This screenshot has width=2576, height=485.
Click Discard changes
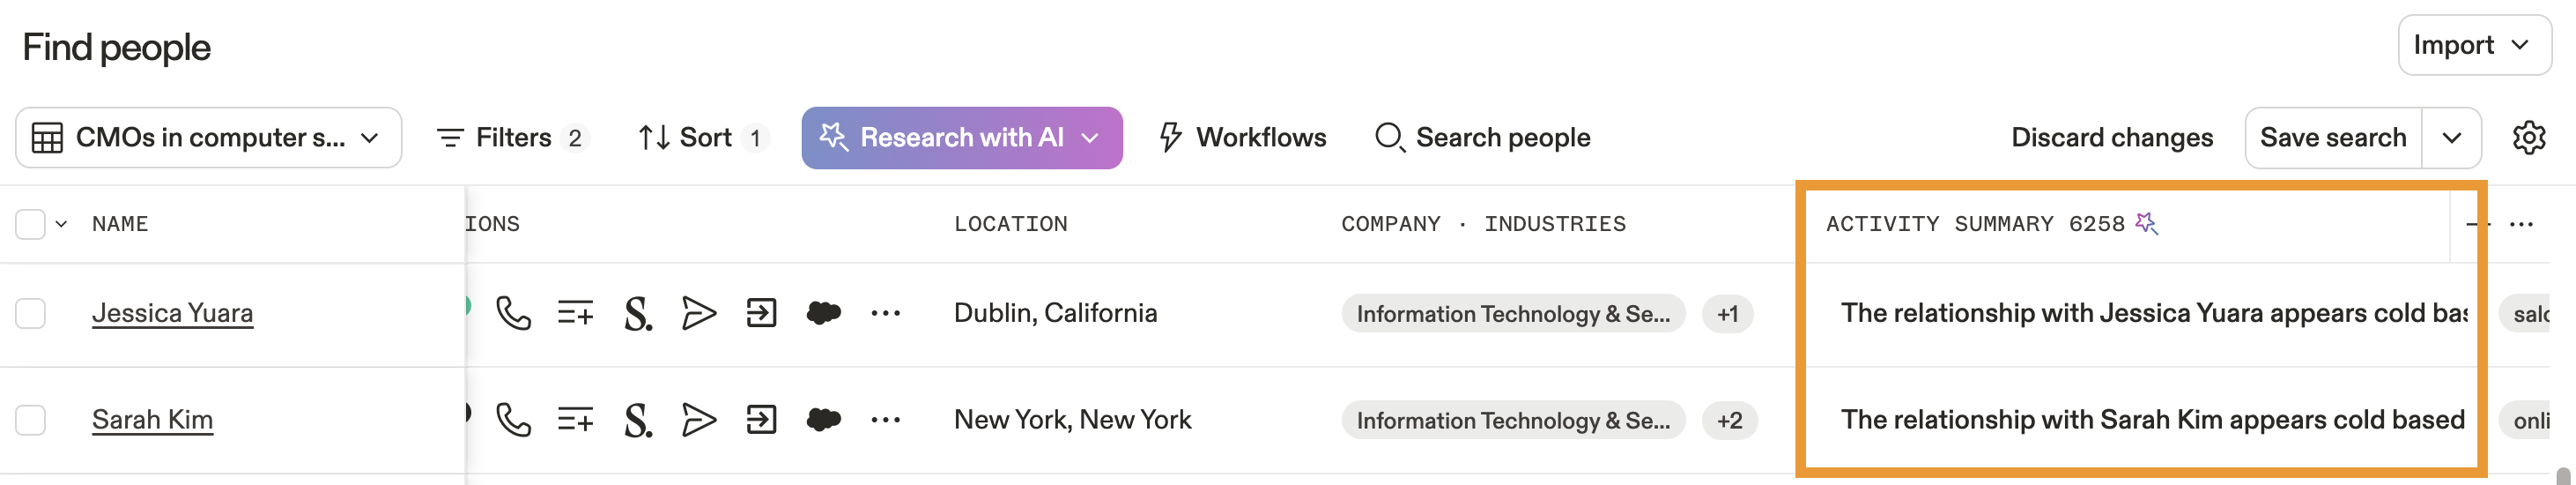click(2111, 138)
